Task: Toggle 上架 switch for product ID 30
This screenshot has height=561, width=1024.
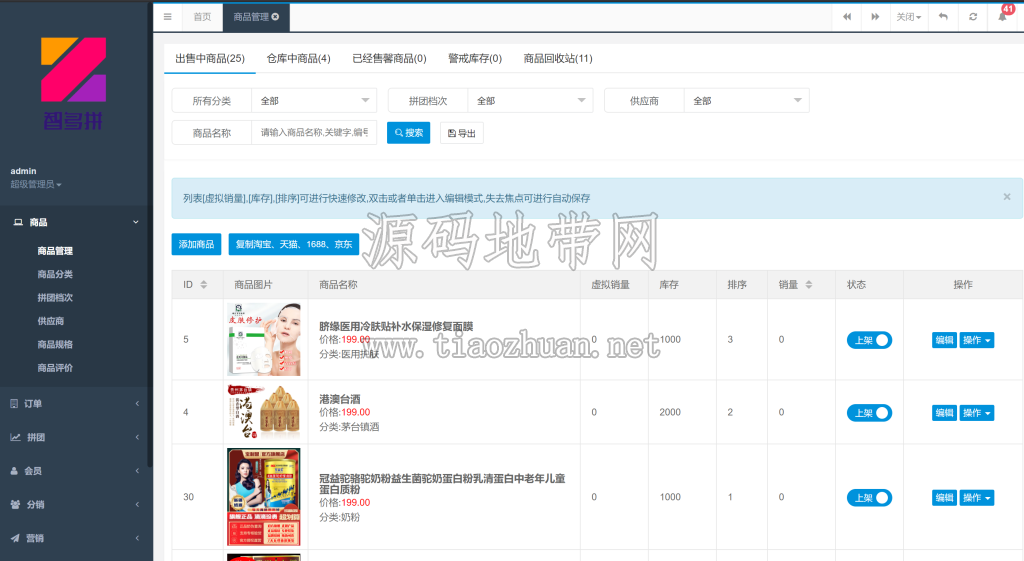Action: pos(869,498)
